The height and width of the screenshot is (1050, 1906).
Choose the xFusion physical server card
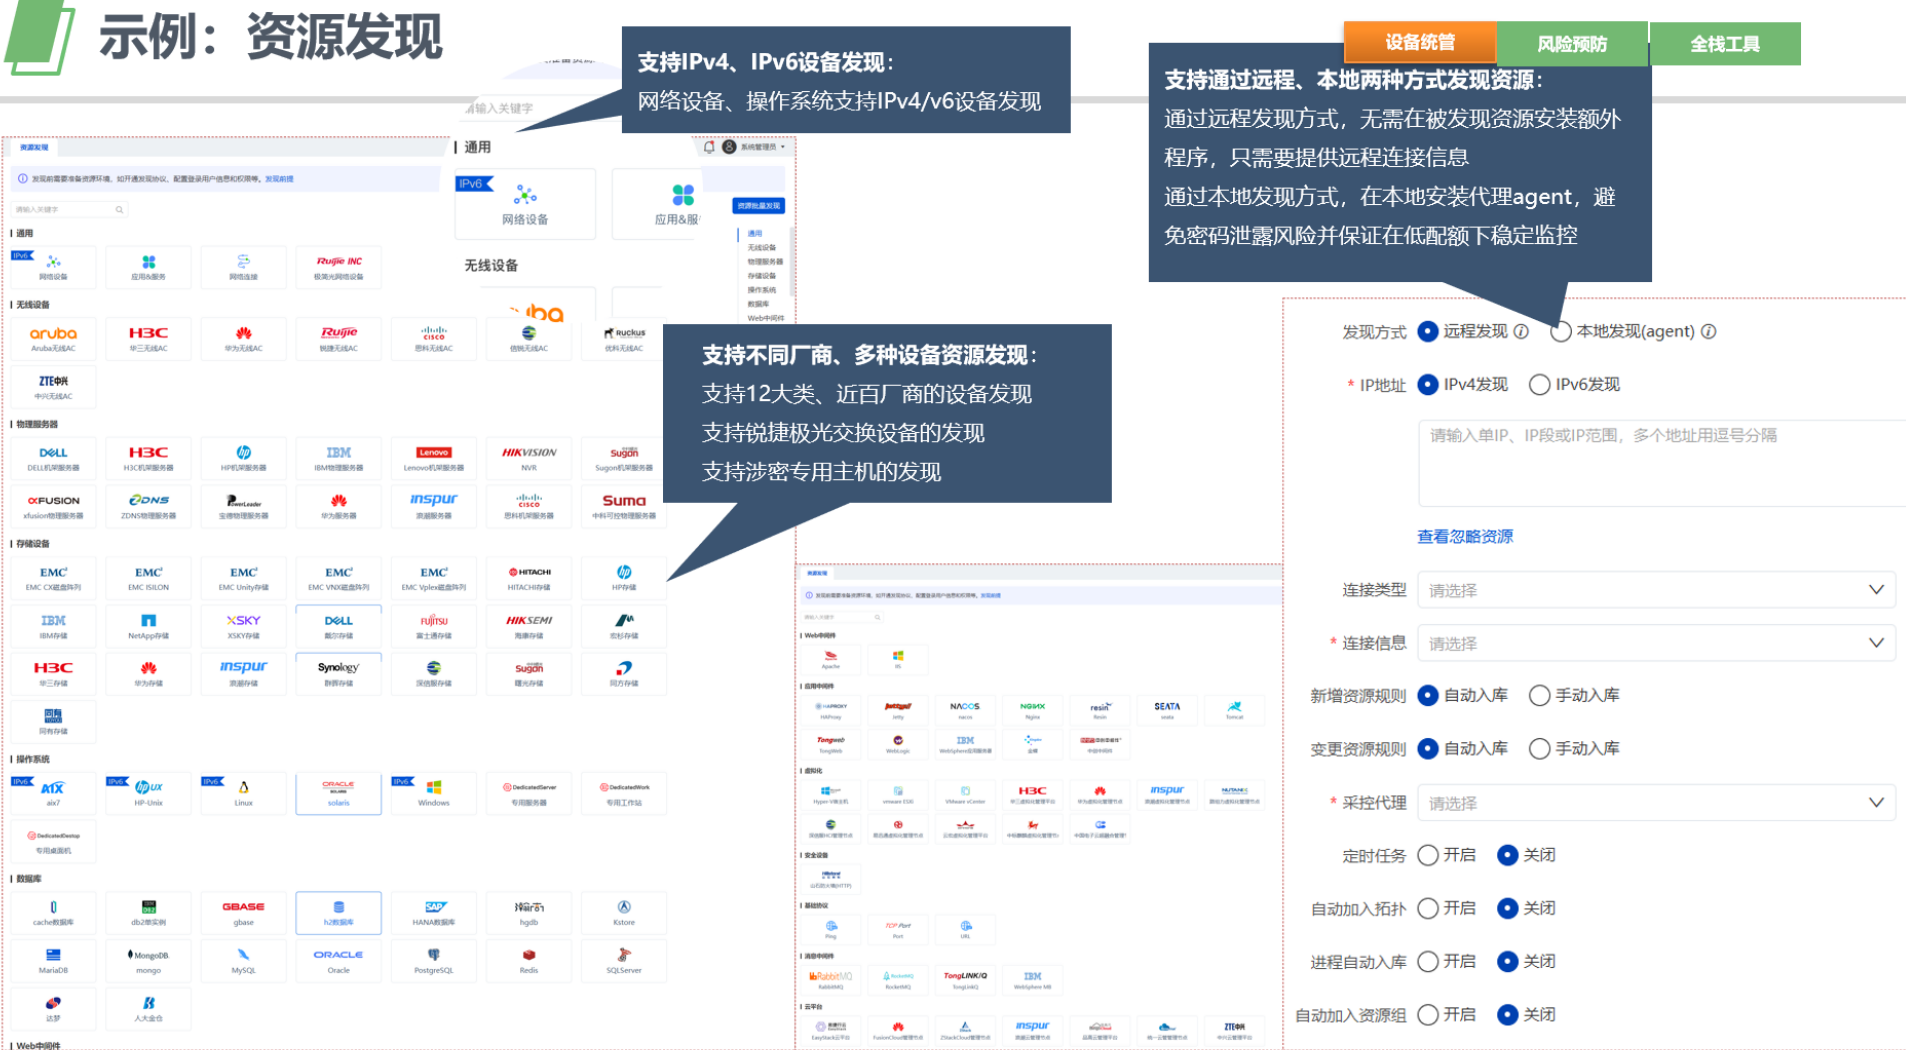53,507
